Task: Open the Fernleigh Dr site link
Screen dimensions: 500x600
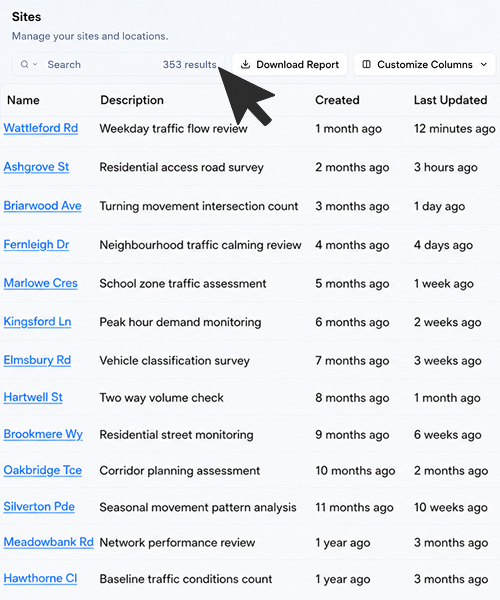Action: point(36,244)
